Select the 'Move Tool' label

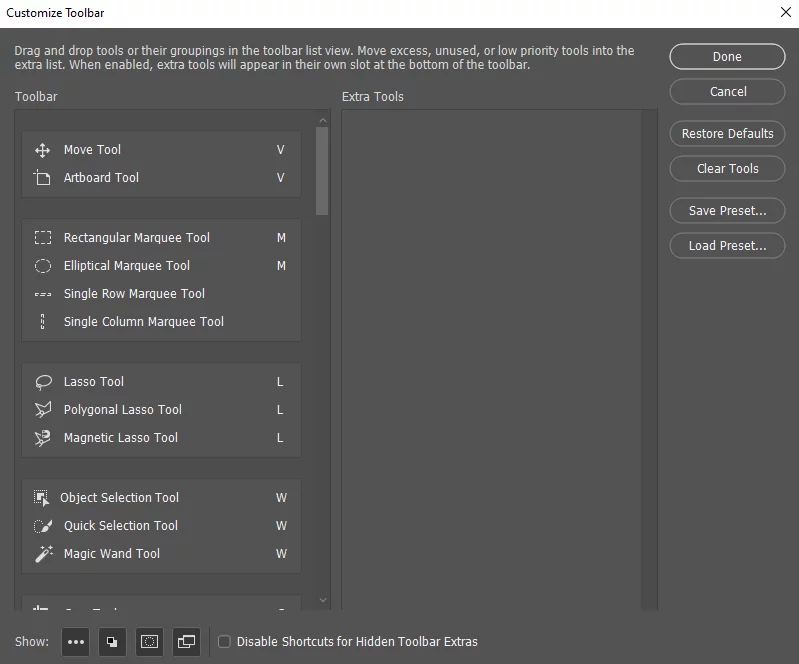(92, 150)
